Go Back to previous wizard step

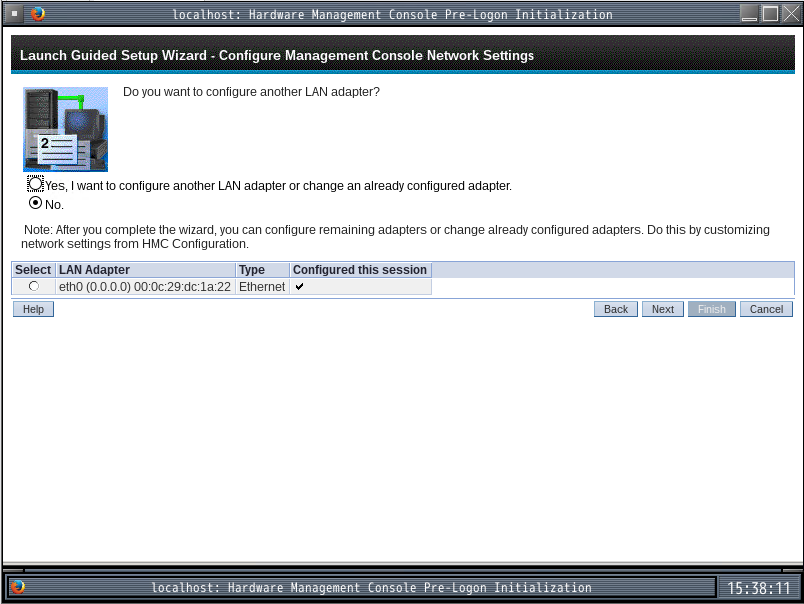click(616, 309)
